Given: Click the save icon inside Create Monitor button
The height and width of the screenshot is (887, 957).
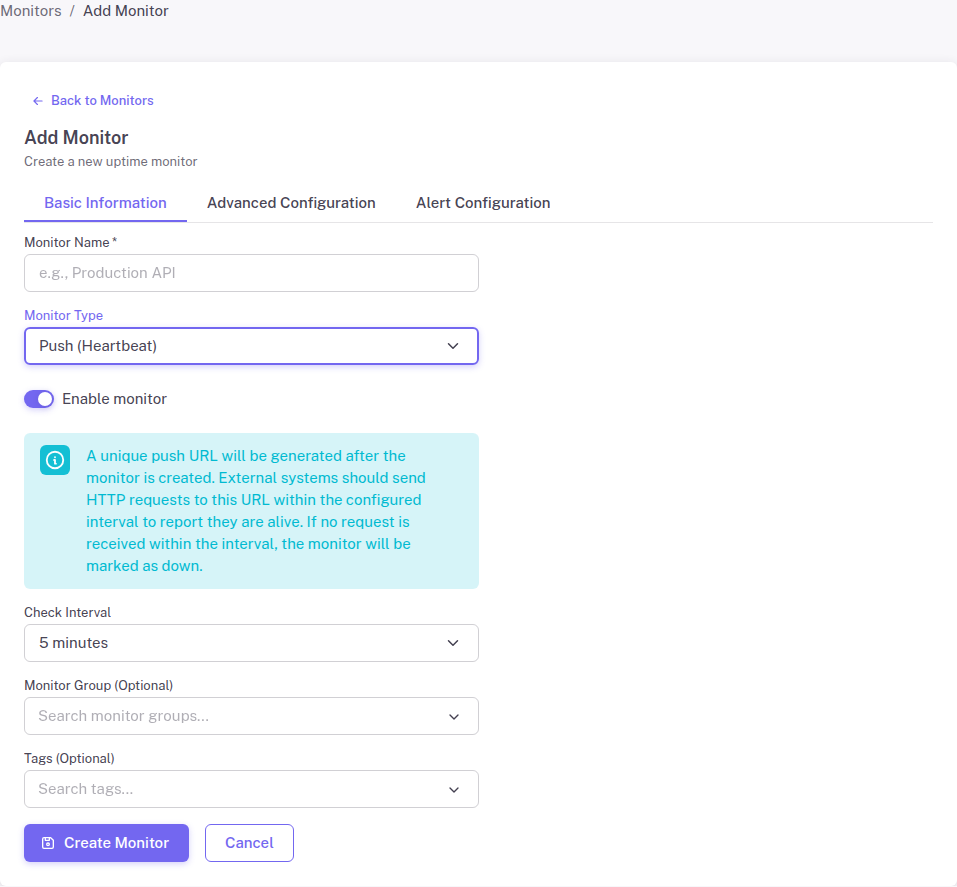Looking at the screenshot, I should (x=49, y=842).
